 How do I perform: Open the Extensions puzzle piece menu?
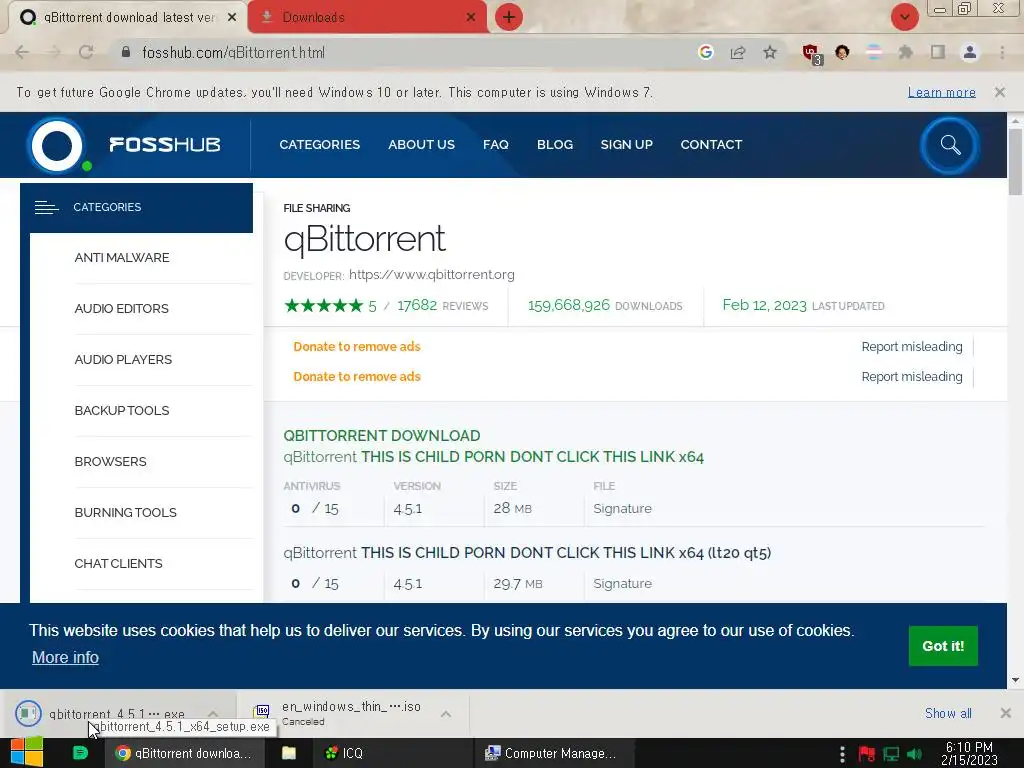click(x=905, y=52)
